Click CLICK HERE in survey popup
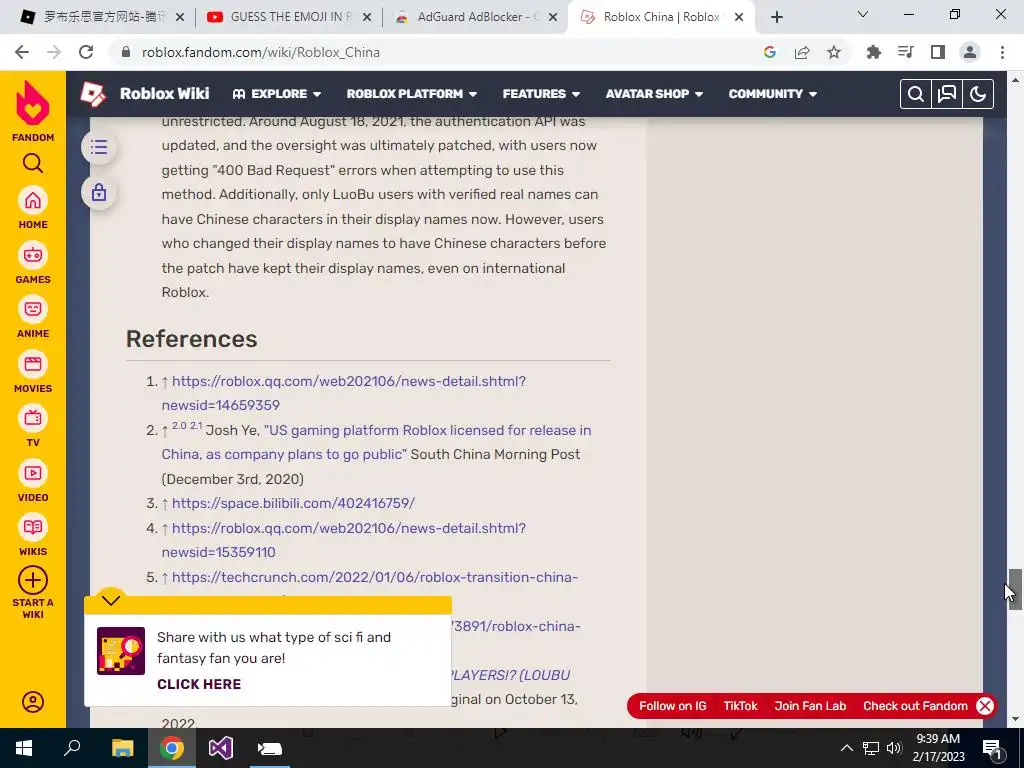The image size is (1024, 768). pyautogui.click(x=199, y=684)
